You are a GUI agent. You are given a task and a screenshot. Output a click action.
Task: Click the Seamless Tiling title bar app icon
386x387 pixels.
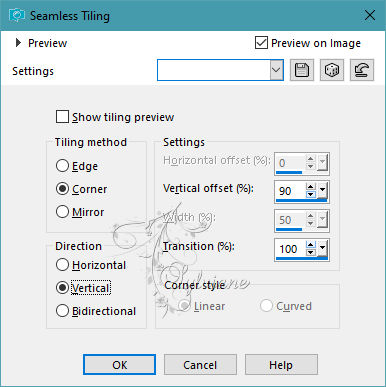point(17,15)
